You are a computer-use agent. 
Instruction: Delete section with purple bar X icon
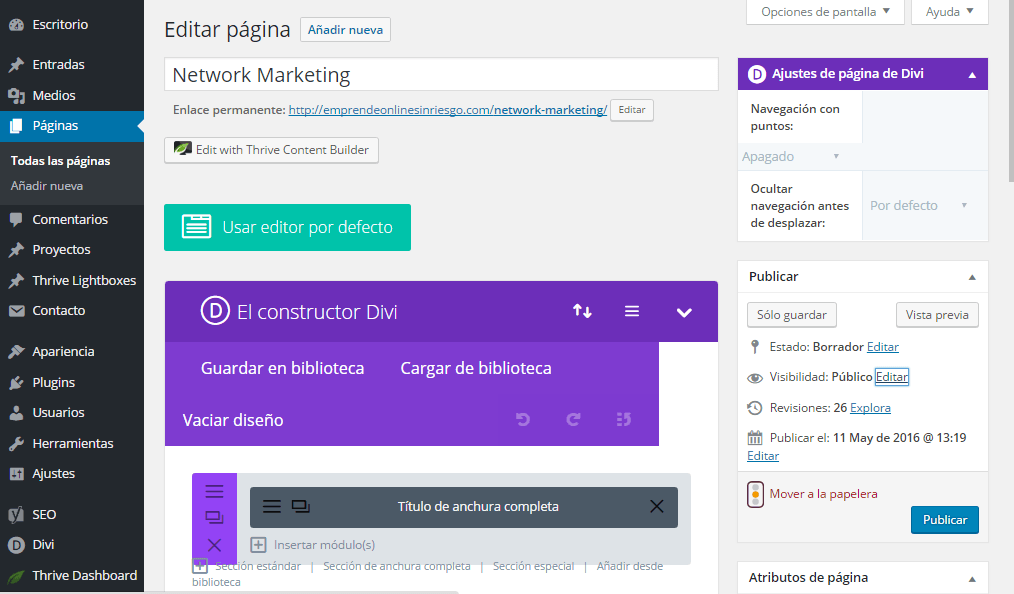pyautogui.click(x=215, y=545)
